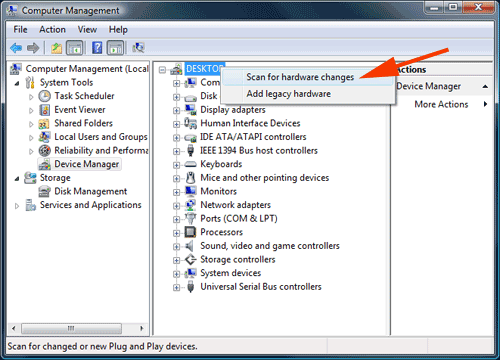Click the Mice and pointing devices icon
The height and width of the screenshot is (360, 500).
tap(191, 178)
